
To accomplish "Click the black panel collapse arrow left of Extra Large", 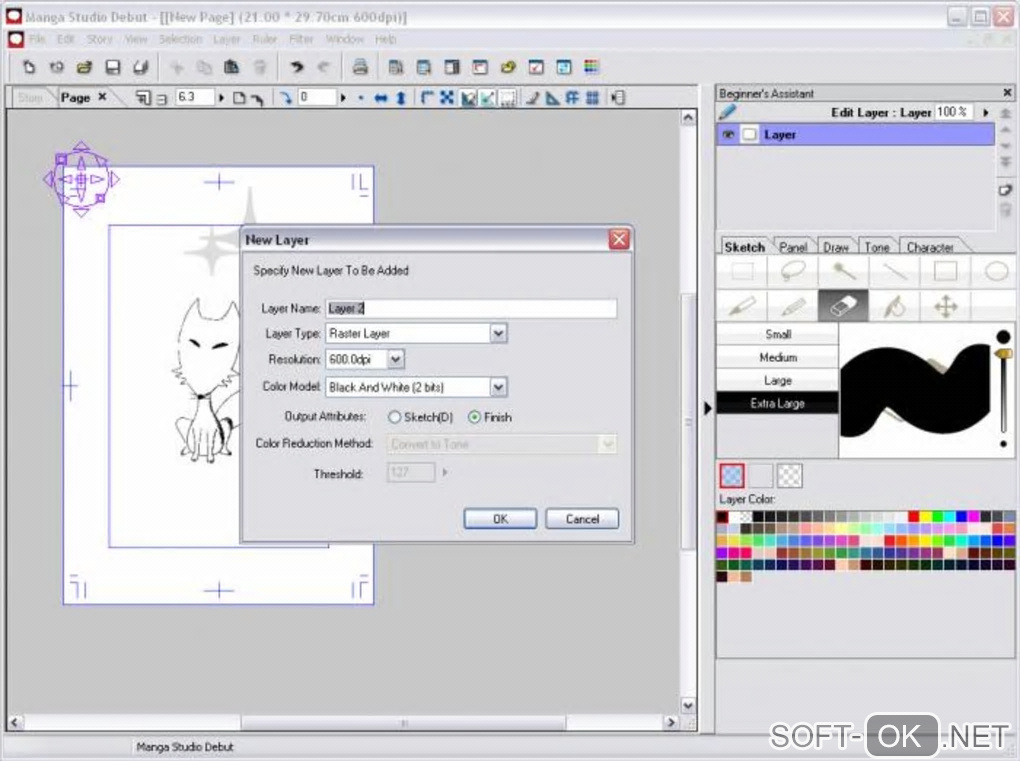I will [x=708, y=408].
